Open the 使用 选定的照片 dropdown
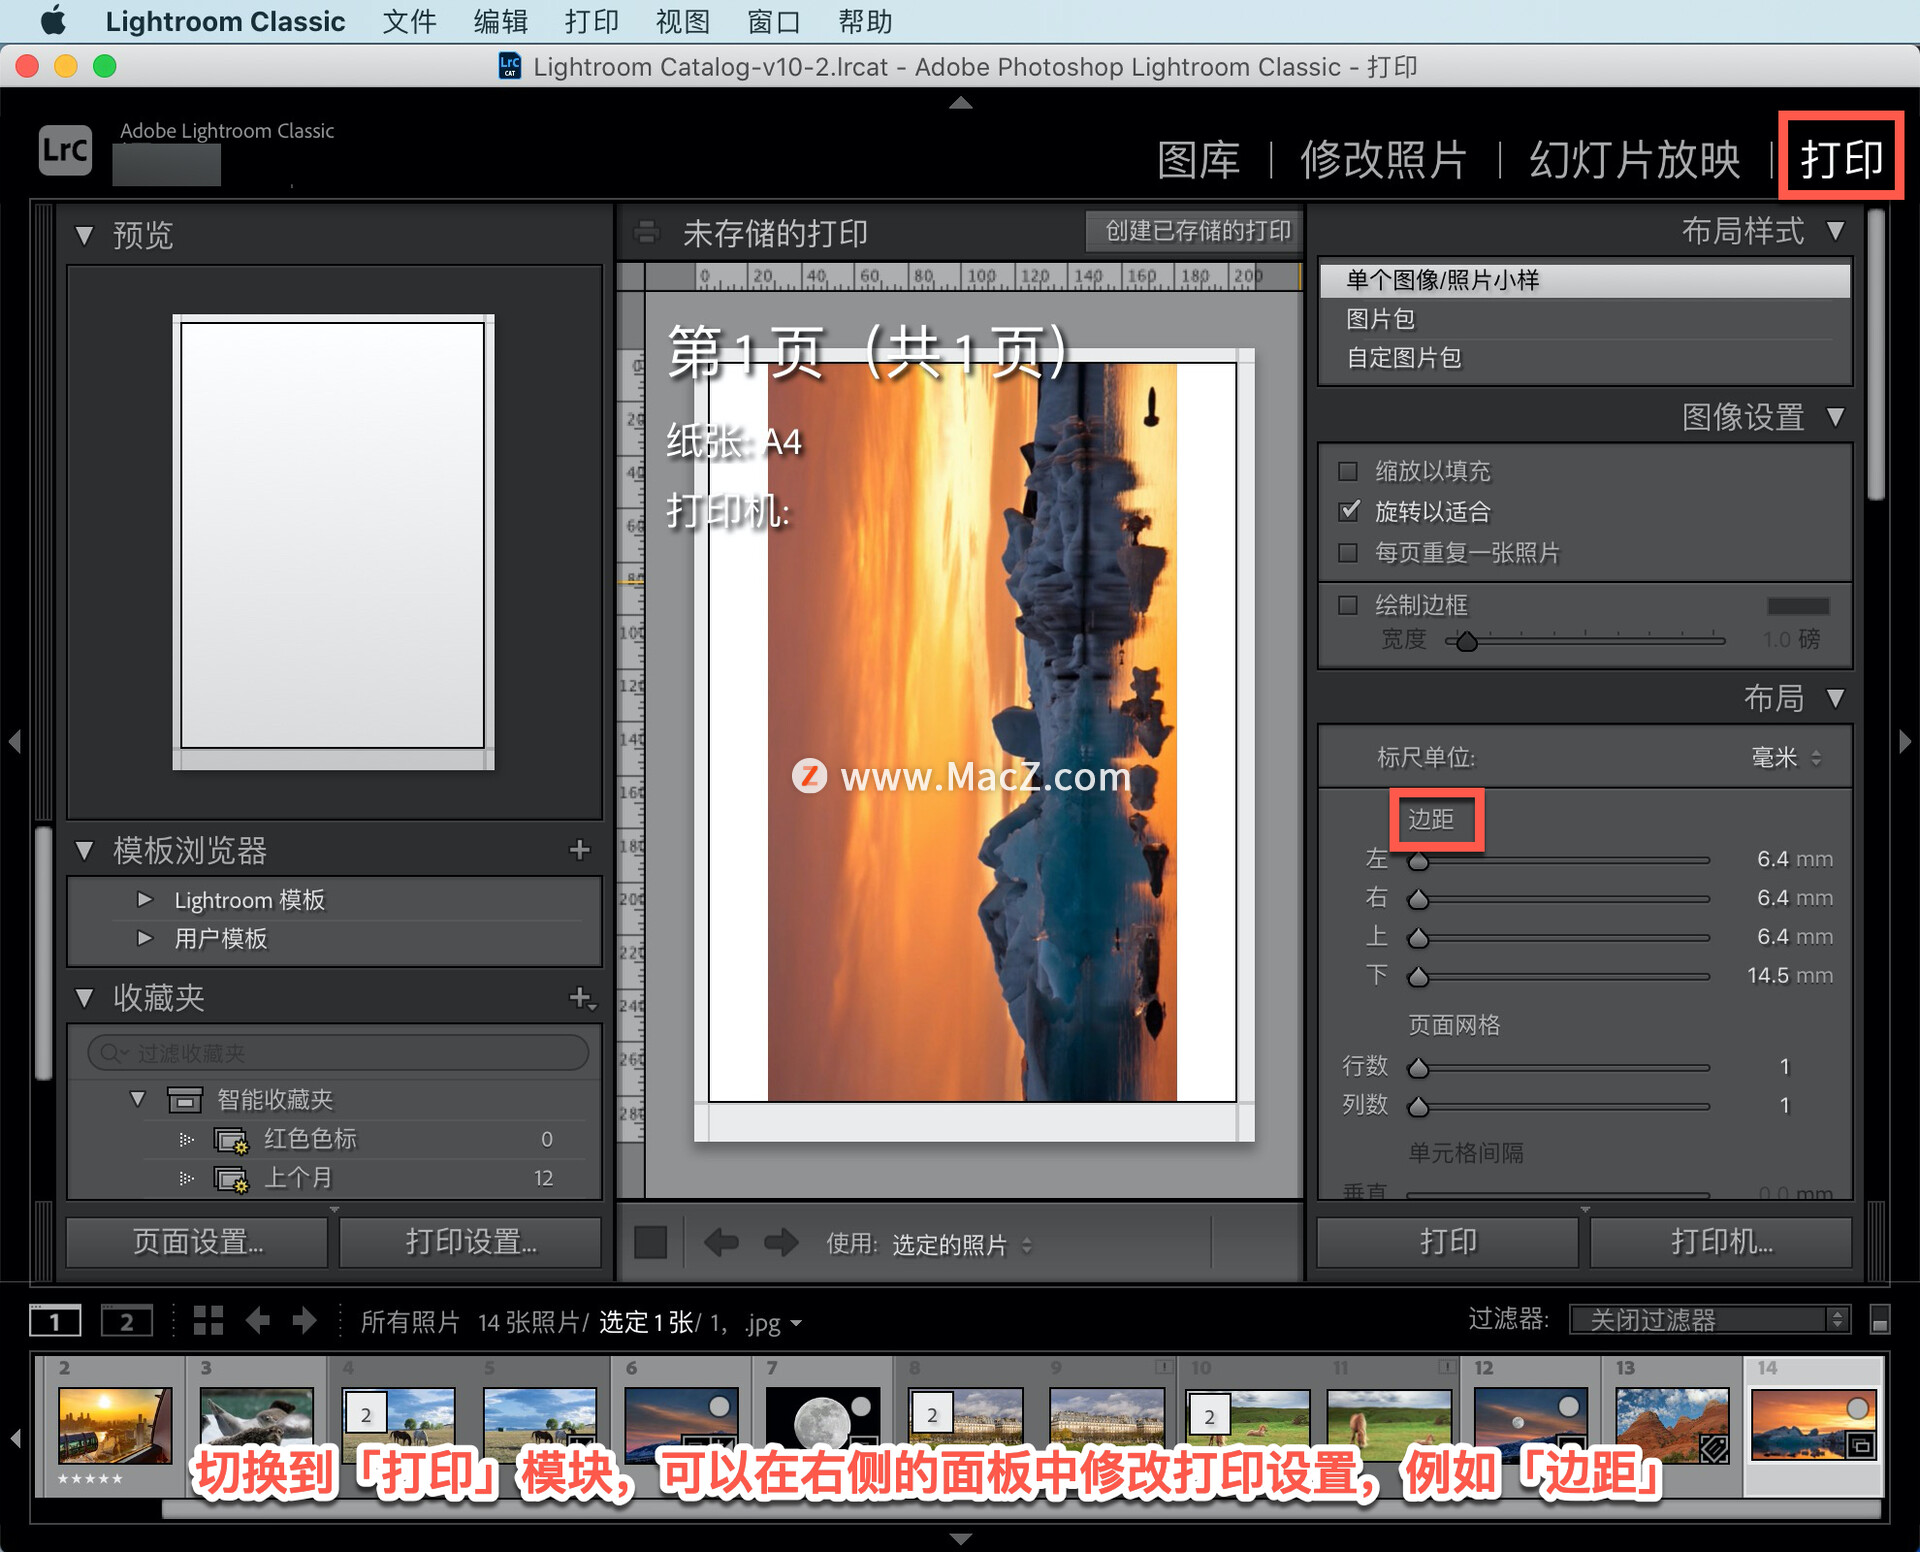1920x1552 pixels. 962,1245
